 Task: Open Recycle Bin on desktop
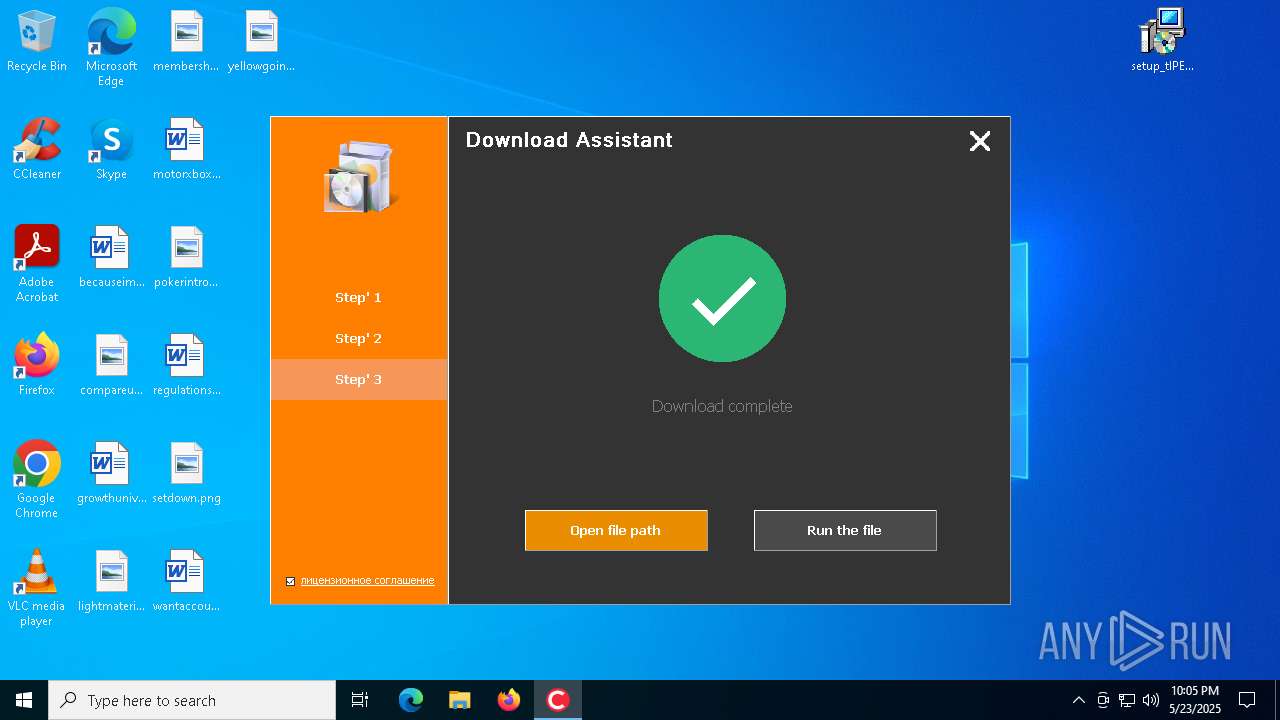37,42
